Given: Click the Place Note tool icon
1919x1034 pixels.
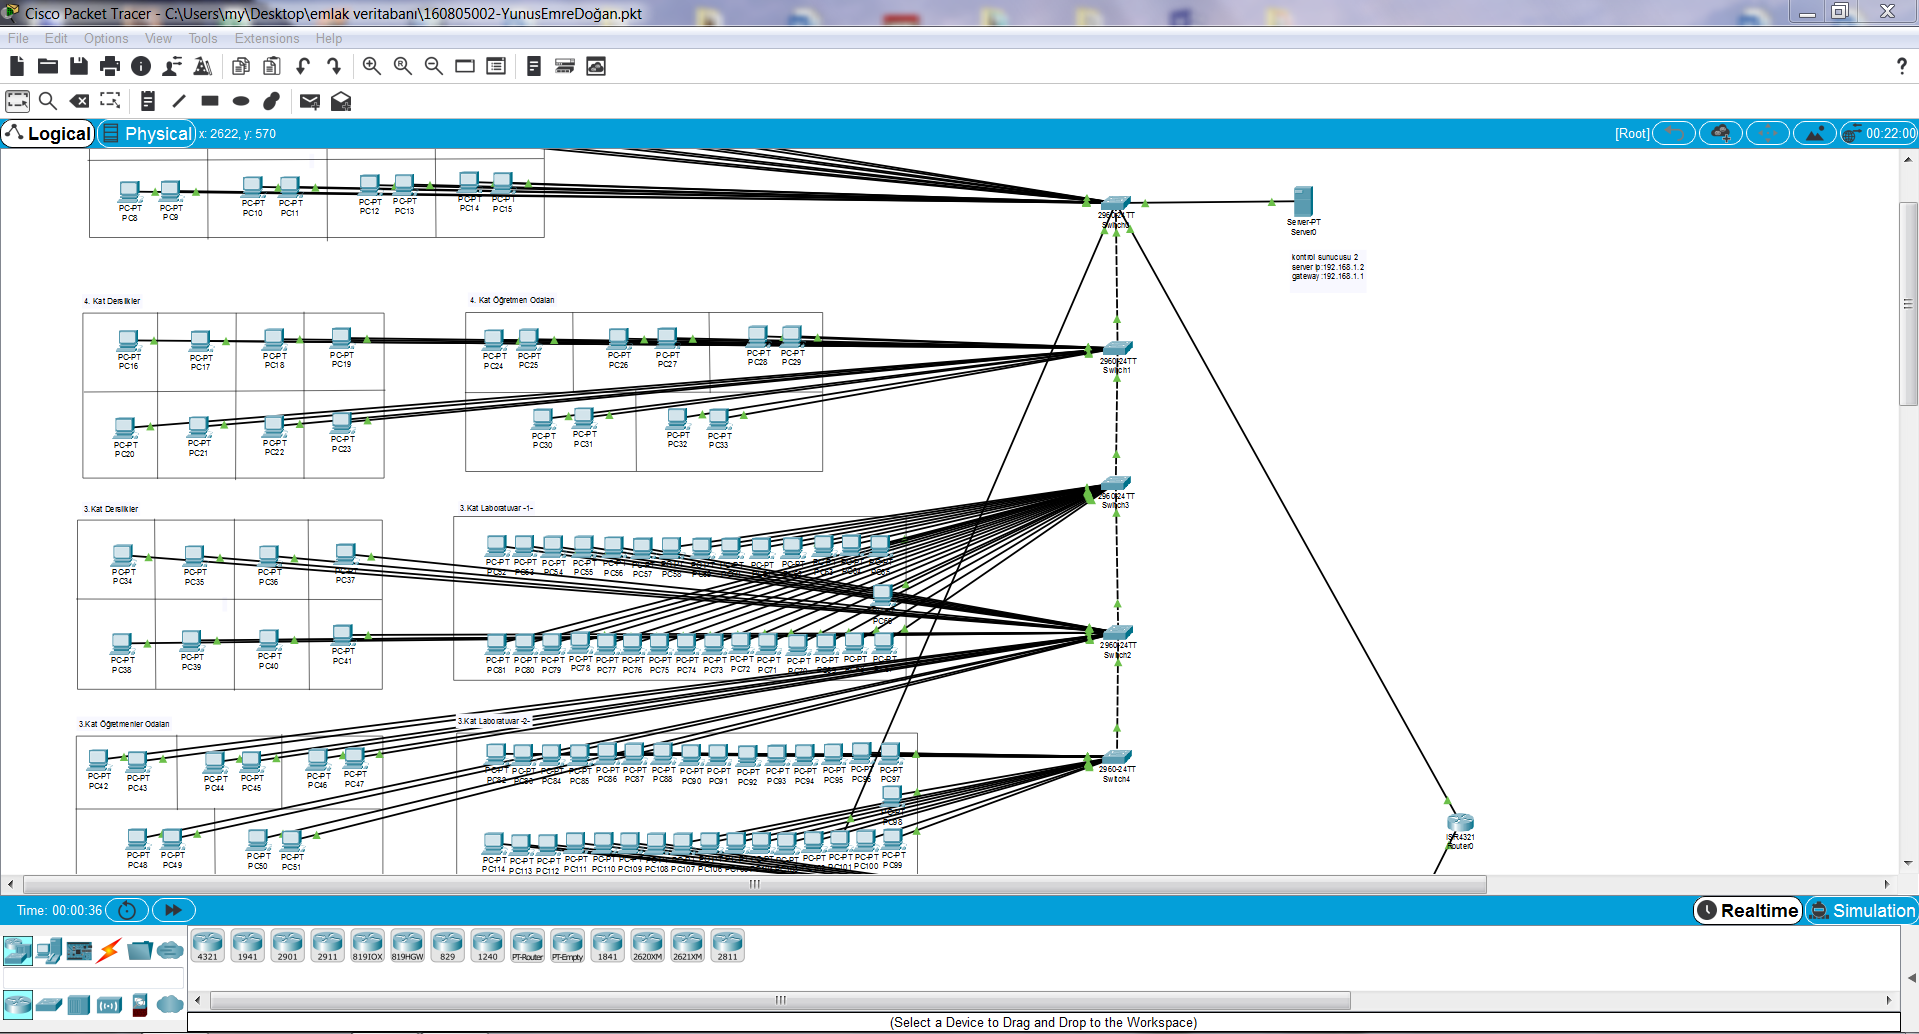Looking at the screenshot, I should [147, 101].
